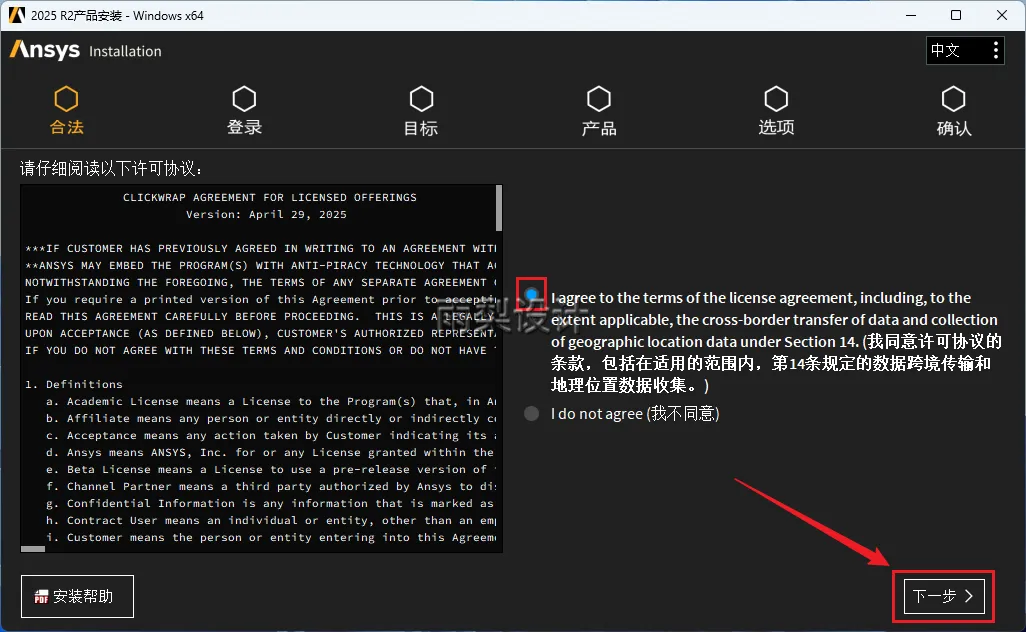Click the 确认 step hexagon icon
Screen dimensions: 1026x632
click(x=953, y=99)
